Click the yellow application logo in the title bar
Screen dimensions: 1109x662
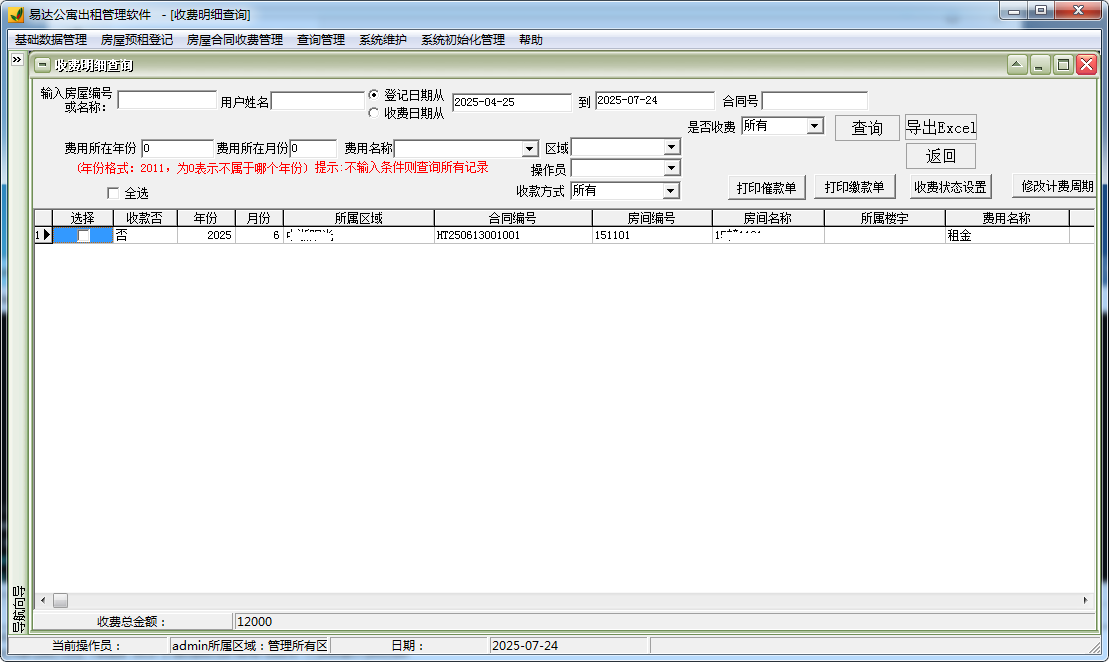click(x=14, y=11)
